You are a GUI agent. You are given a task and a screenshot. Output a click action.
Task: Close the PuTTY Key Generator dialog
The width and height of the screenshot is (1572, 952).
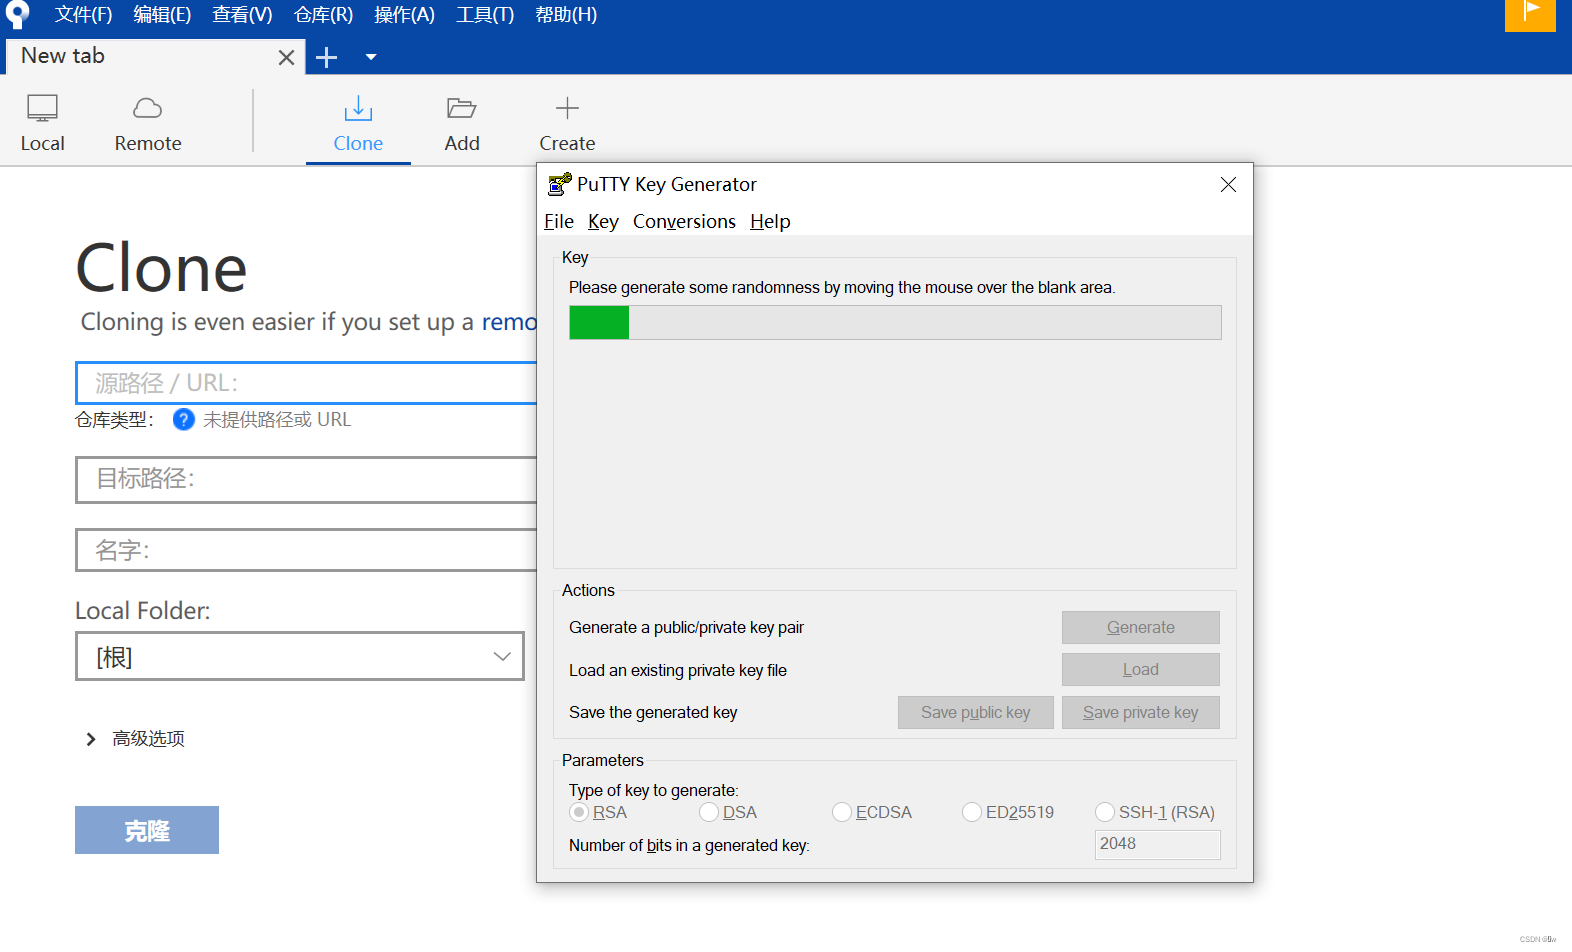[1228, 185]
